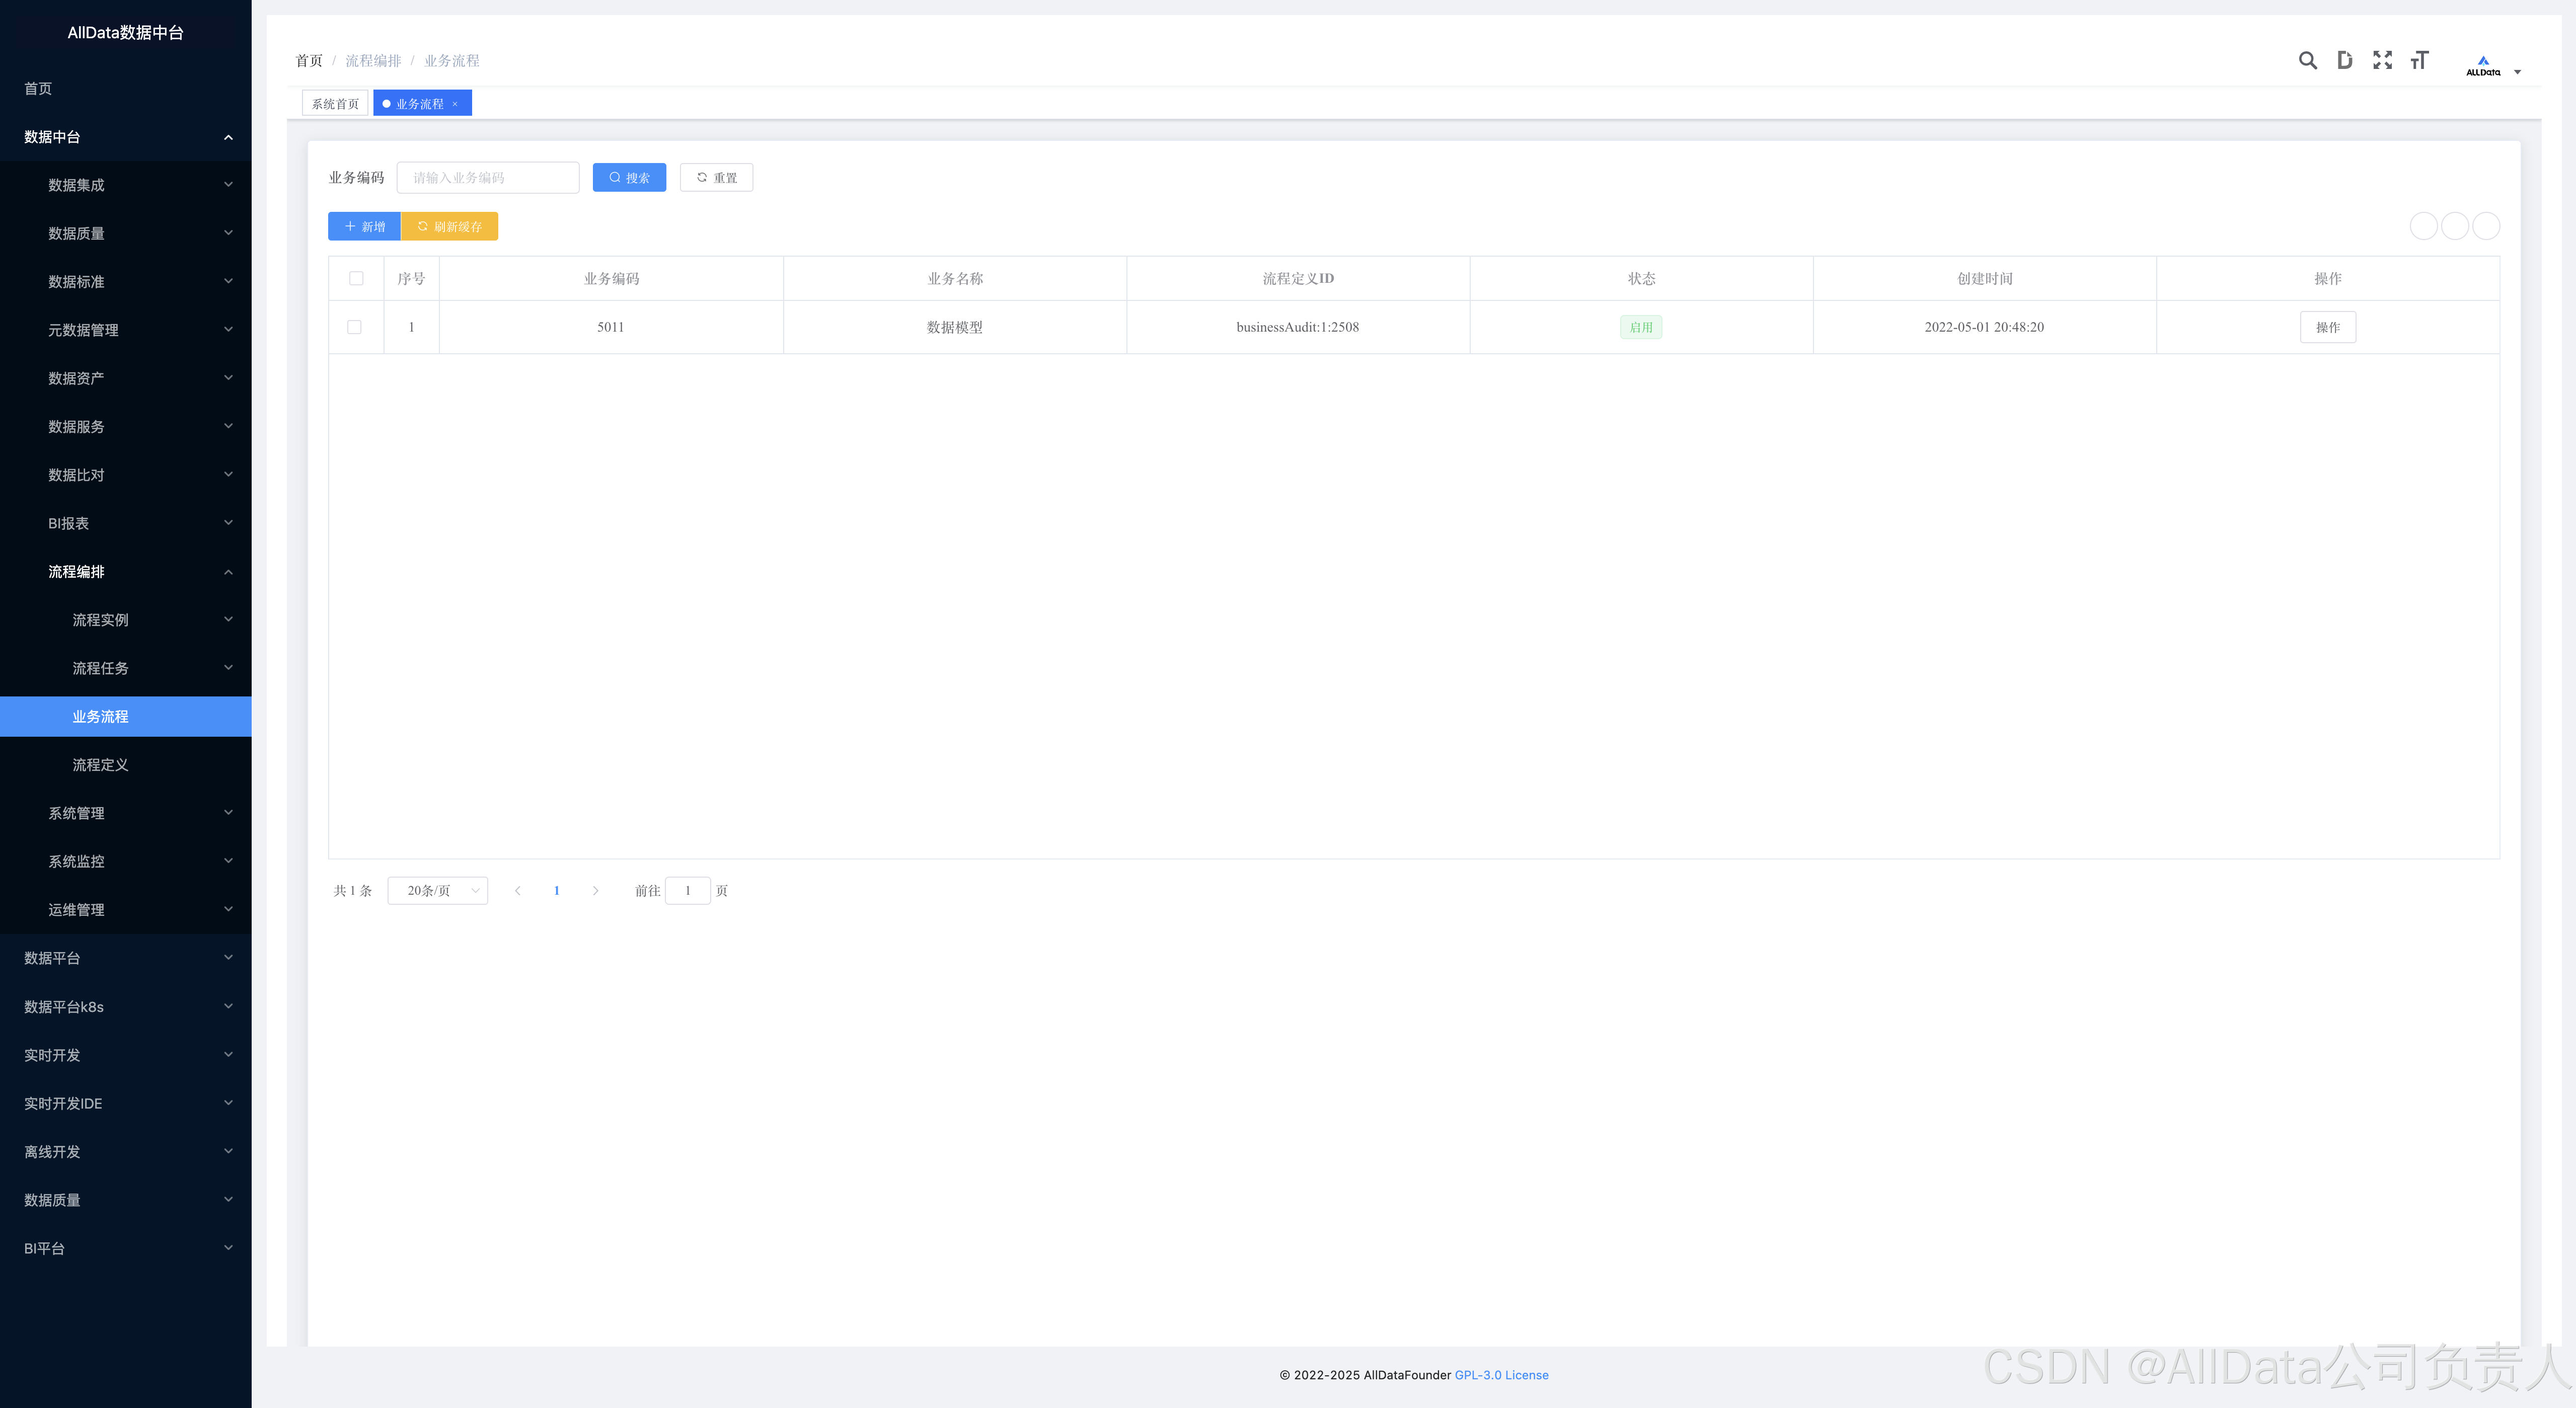This screenshot has height=1408, width=2576.
Task: Click the 业务编码 search input field
Action: 488,178
